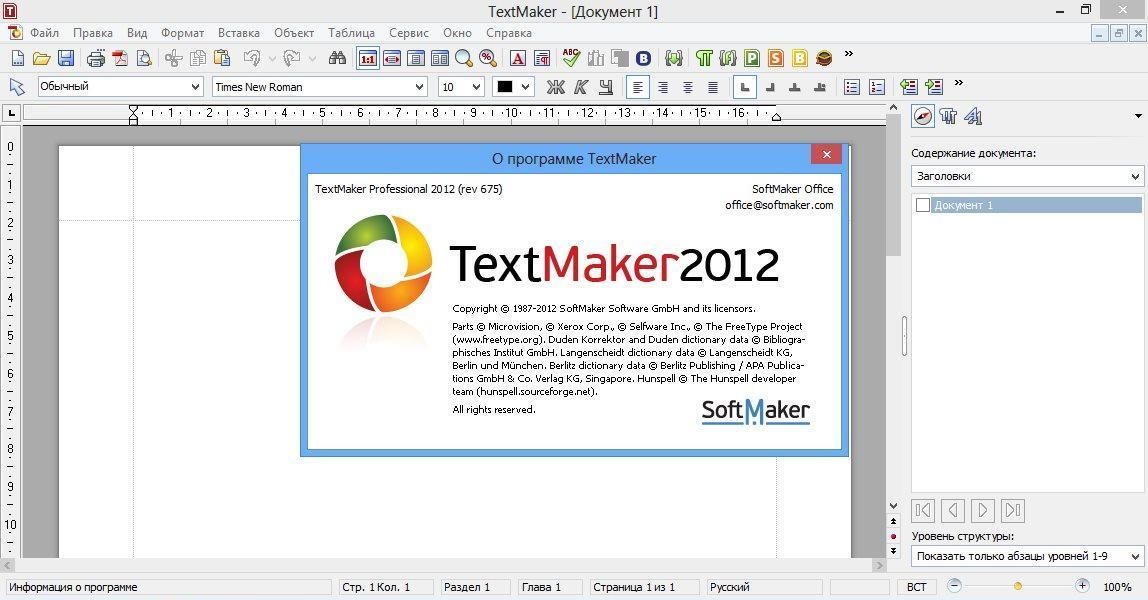The height and width of the screenshot is (600, 1148).
Task: Click the yellow B application icon
Action: (x=800, y=59)
